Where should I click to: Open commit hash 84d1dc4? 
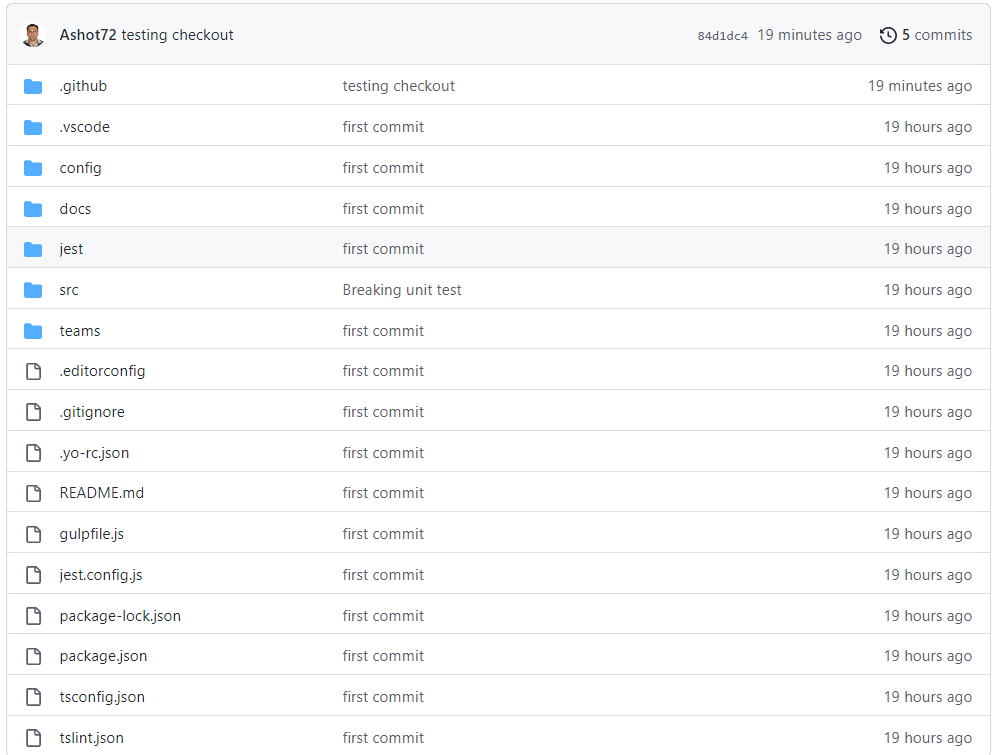(722, 36)
